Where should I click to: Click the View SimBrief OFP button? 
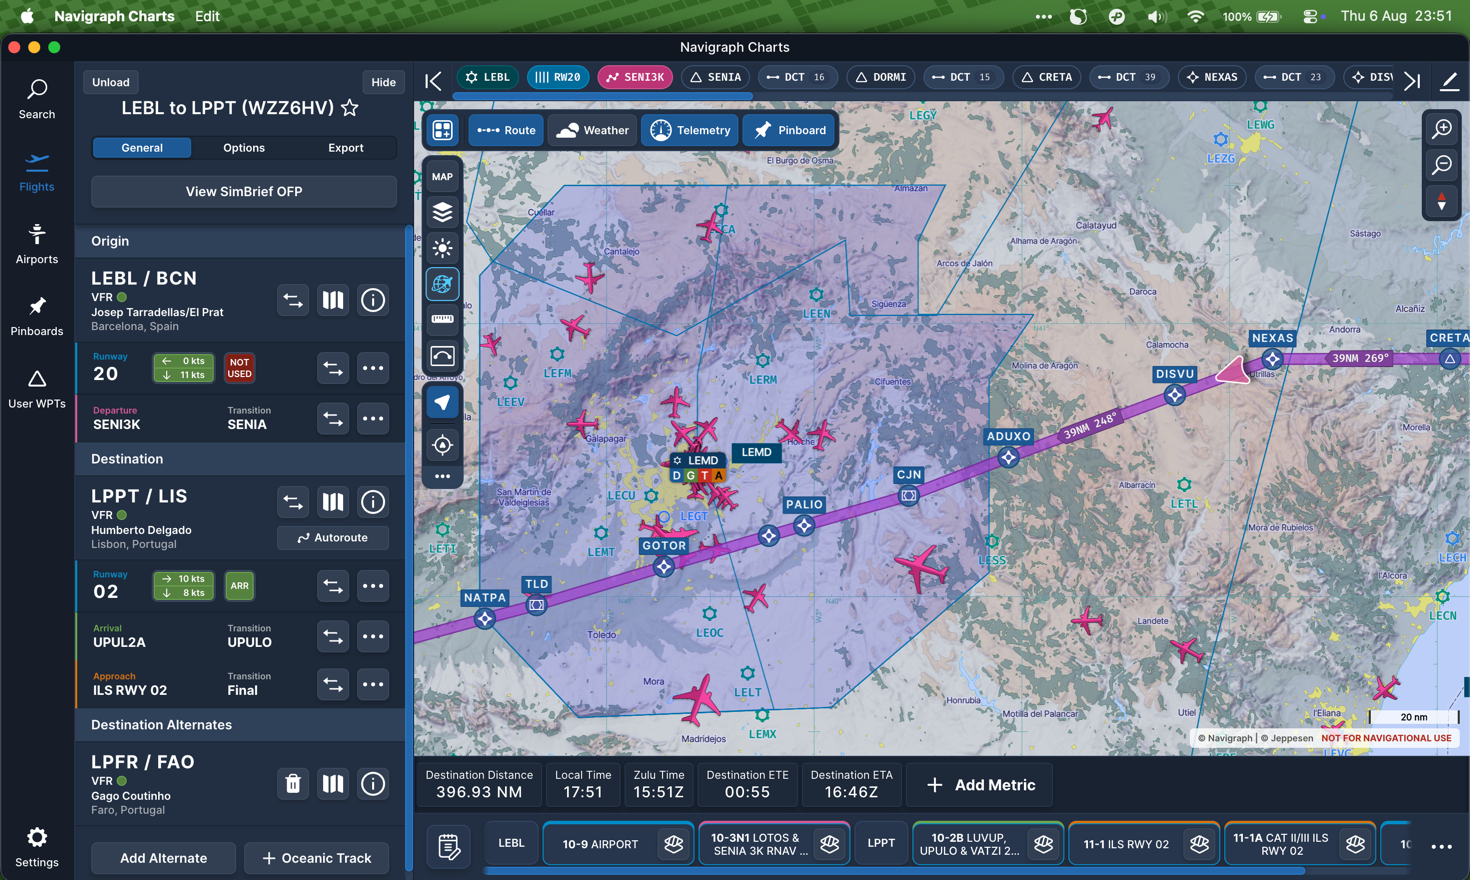pyautogui.click(x=244, y=192)
